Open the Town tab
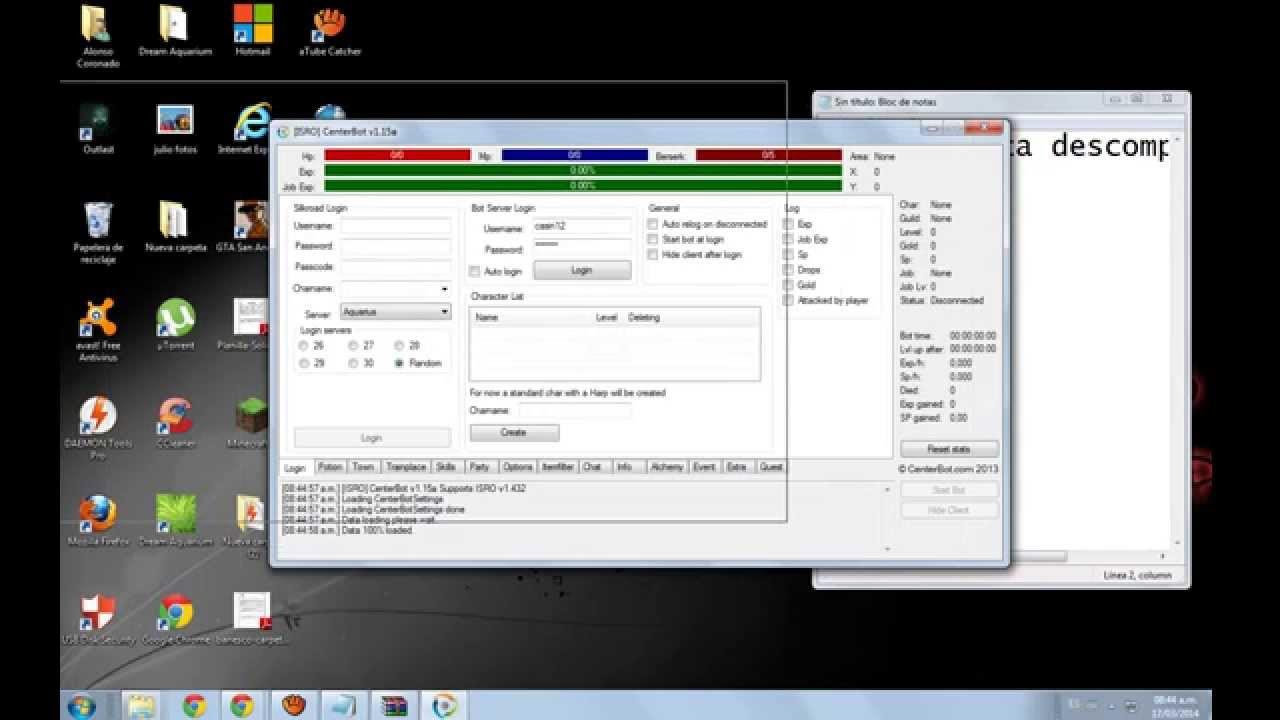Image resolution: width=1280 pixels, height=720 pixels. tap(363, 467)
